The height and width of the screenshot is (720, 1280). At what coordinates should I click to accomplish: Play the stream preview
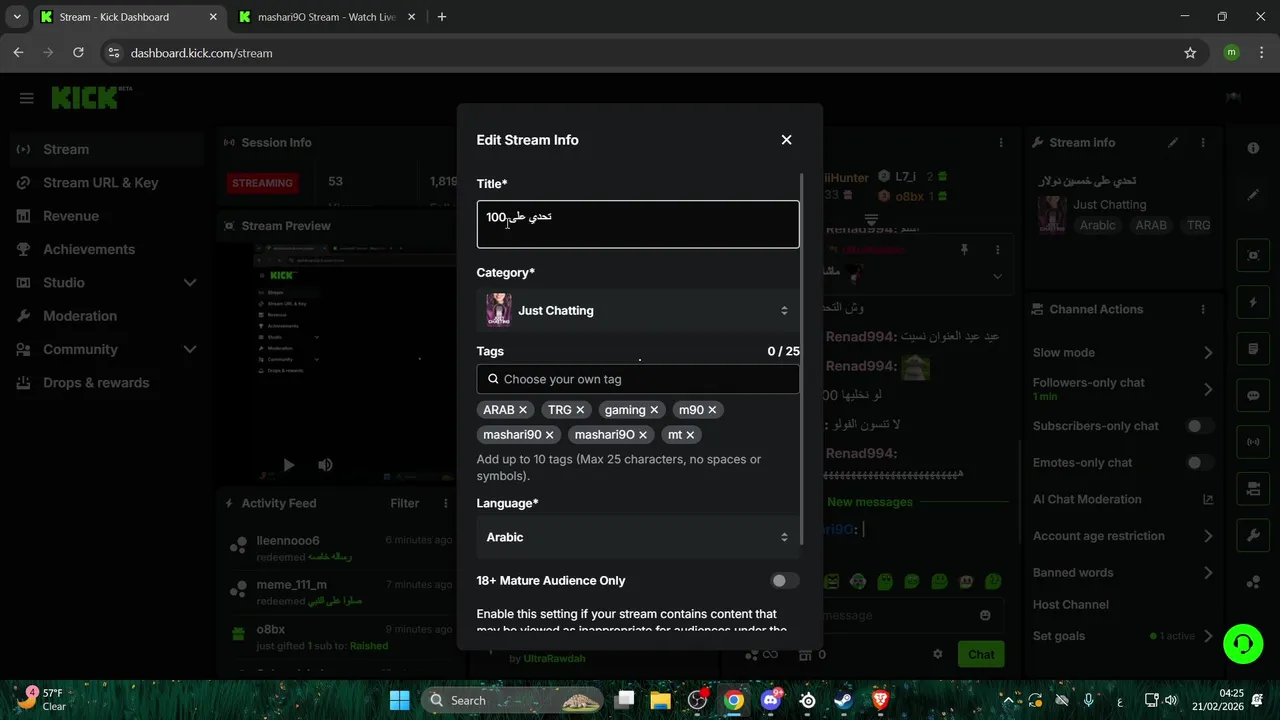(288, 465)
